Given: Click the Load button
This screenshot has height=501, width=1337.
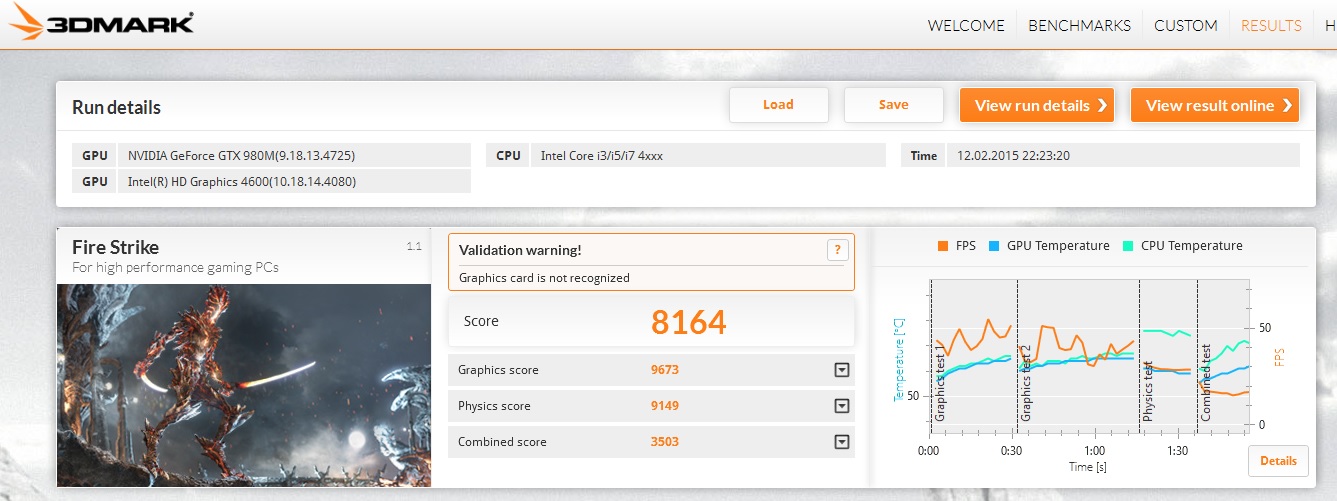Looking at the screenshot, I should (778, 105).
